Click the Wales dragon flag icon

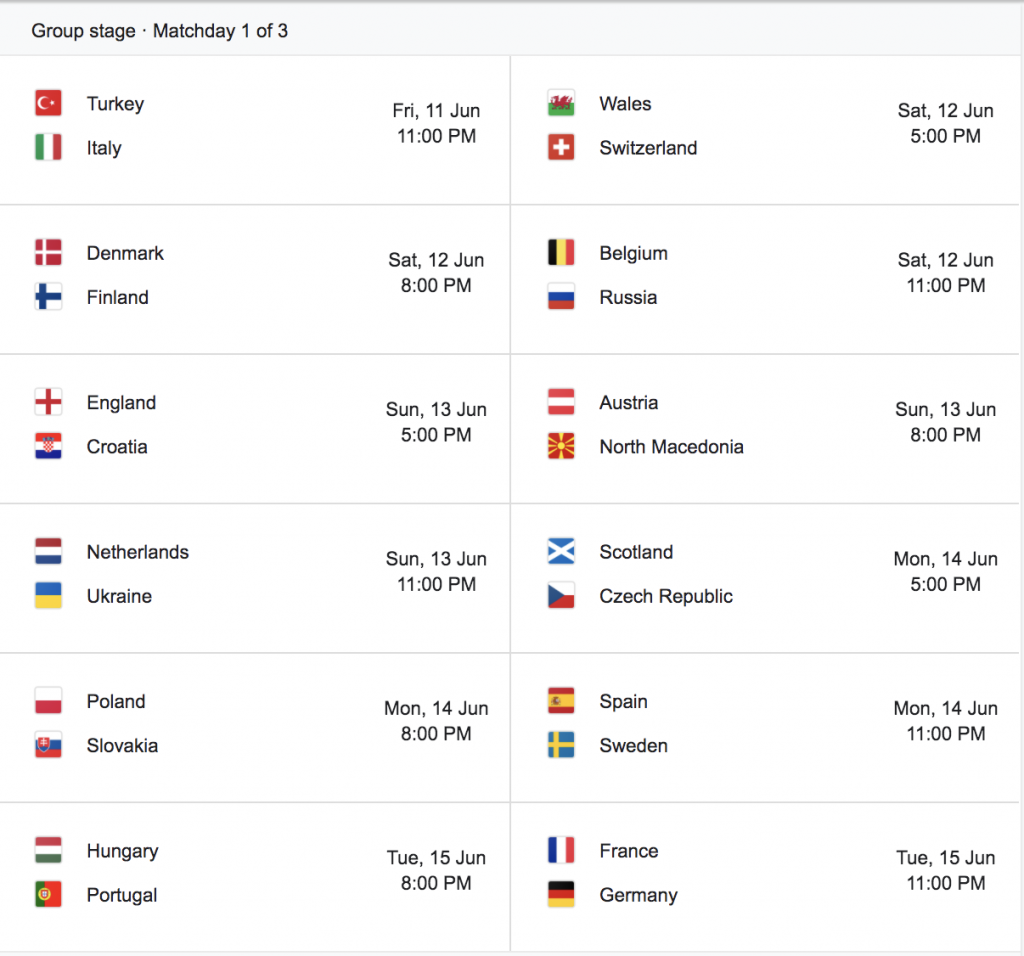point(561,103)
